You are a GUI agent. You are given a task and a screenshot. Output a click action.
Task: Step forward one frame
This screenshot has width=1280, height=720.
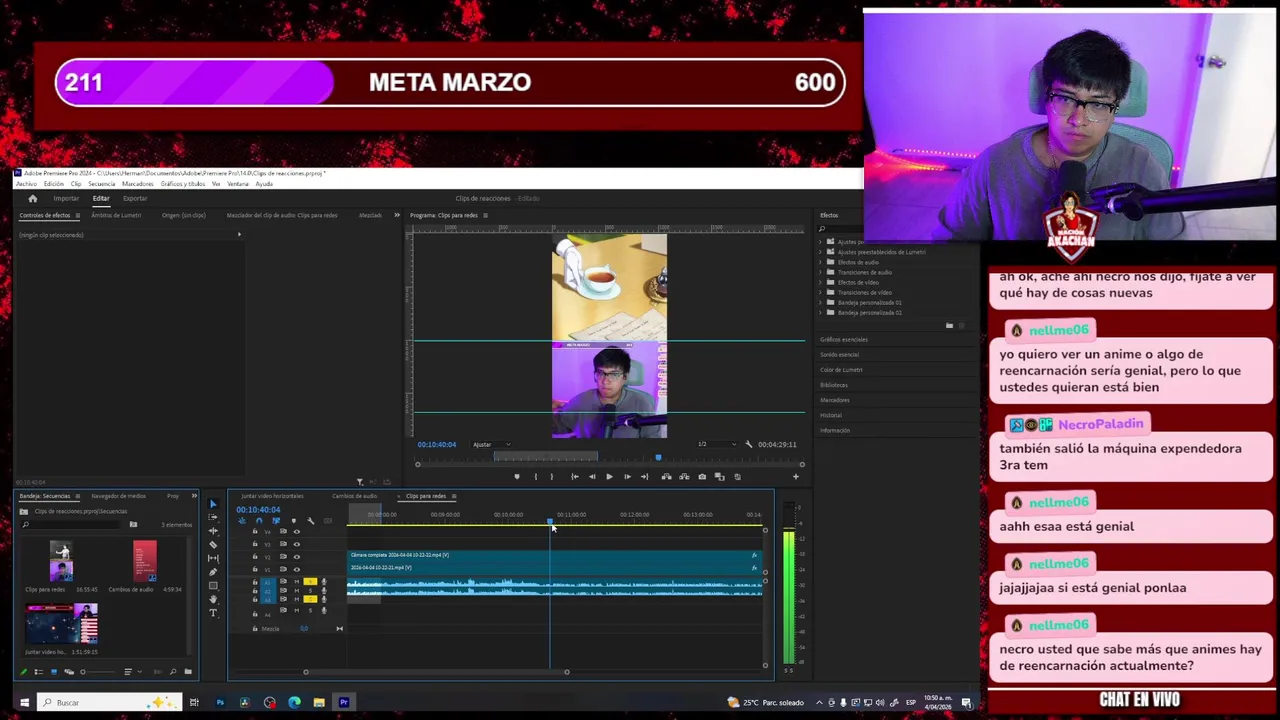click(x=627, y=477)
